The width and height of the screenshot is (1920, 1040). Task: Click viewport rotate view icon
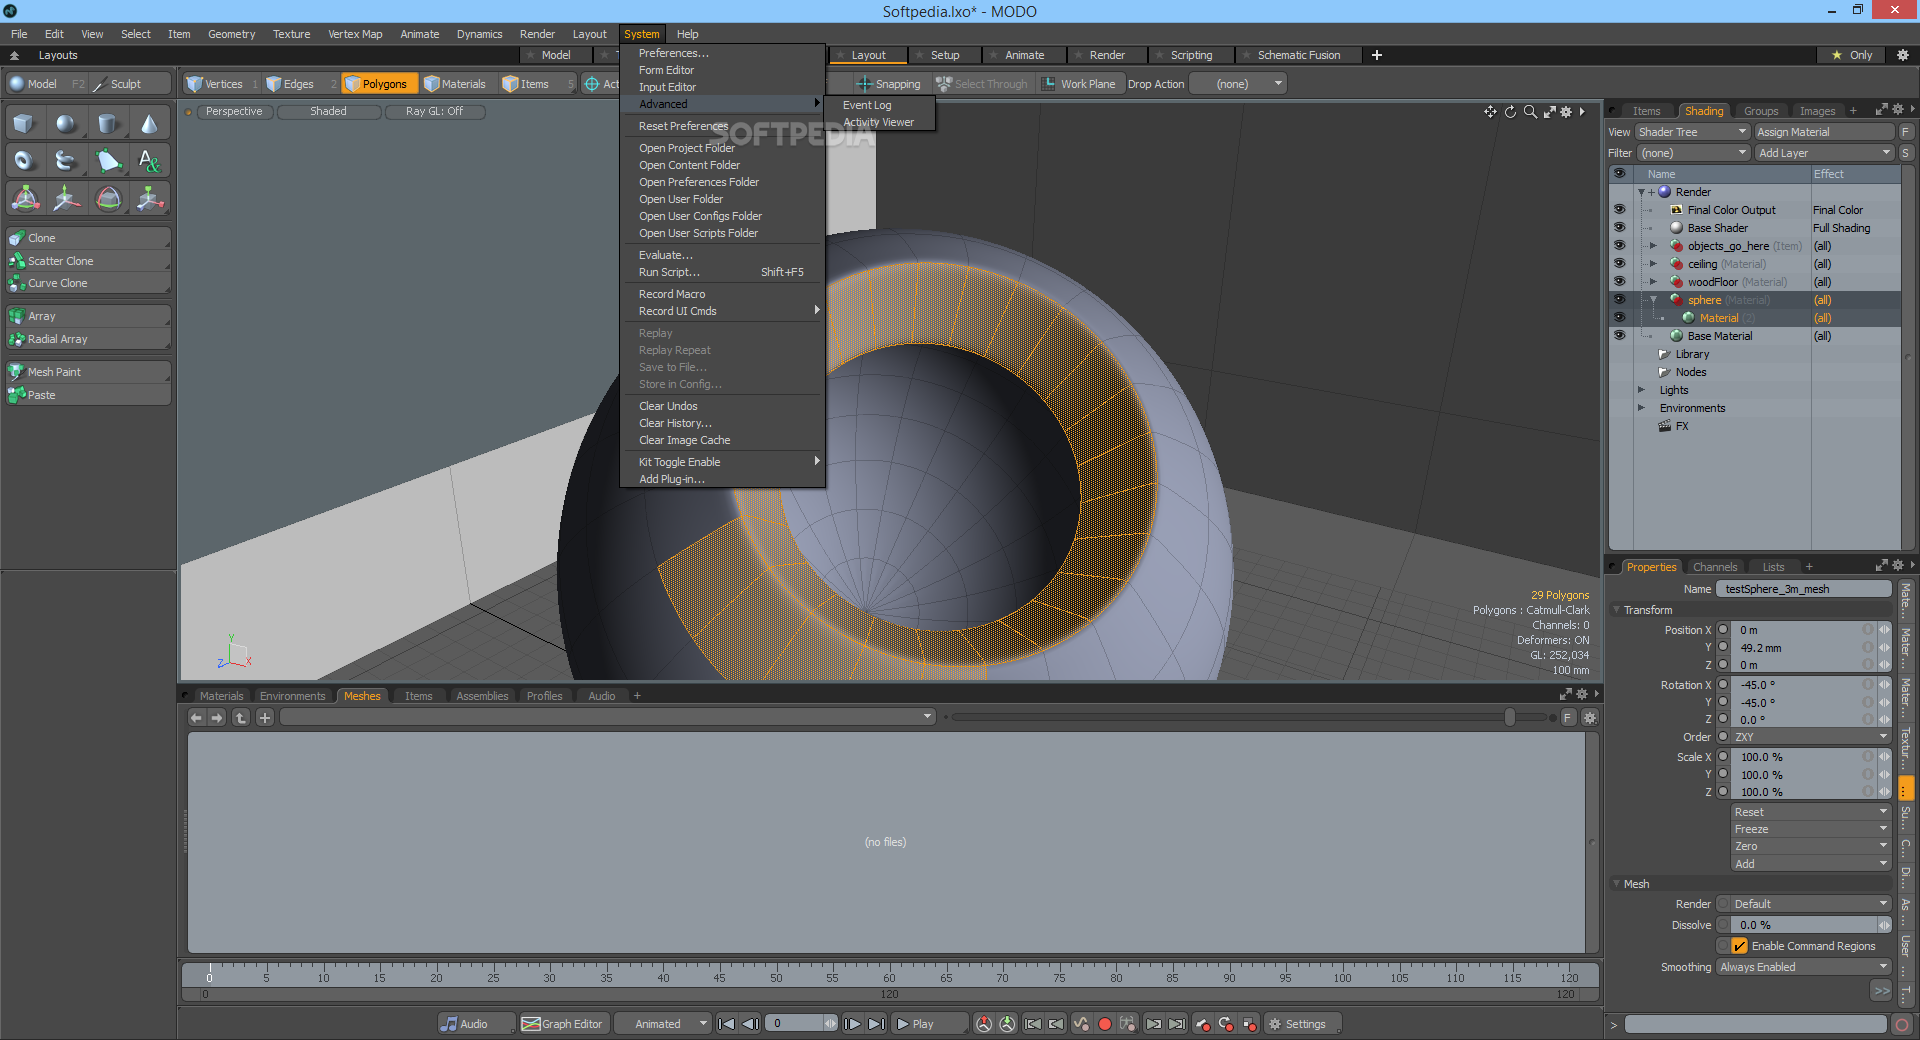(1510, 112)
